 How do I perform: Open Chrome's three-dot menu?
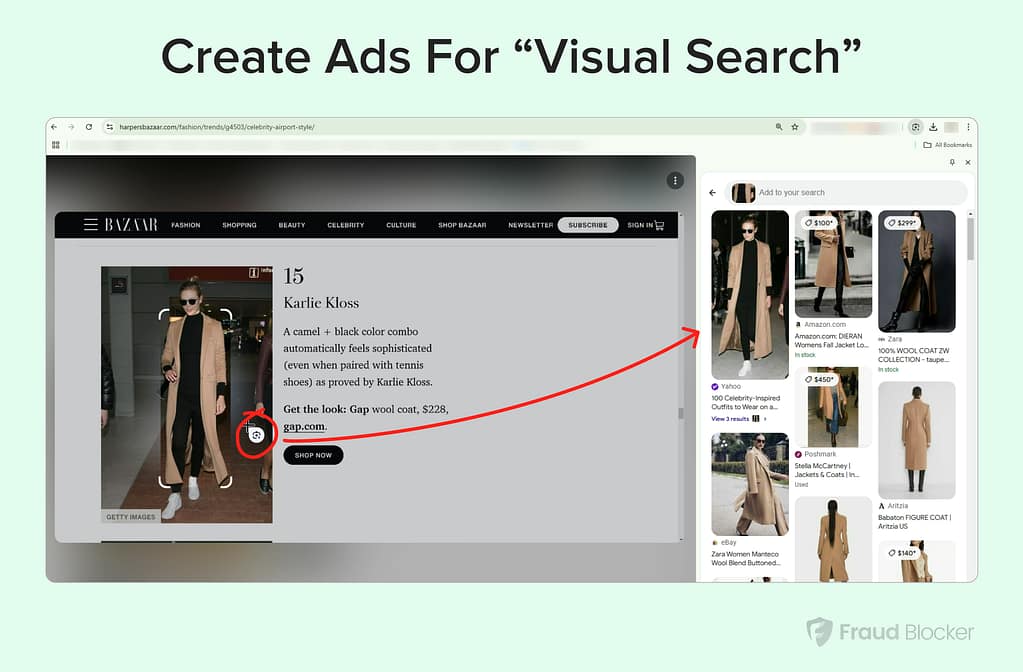(968, 127)
